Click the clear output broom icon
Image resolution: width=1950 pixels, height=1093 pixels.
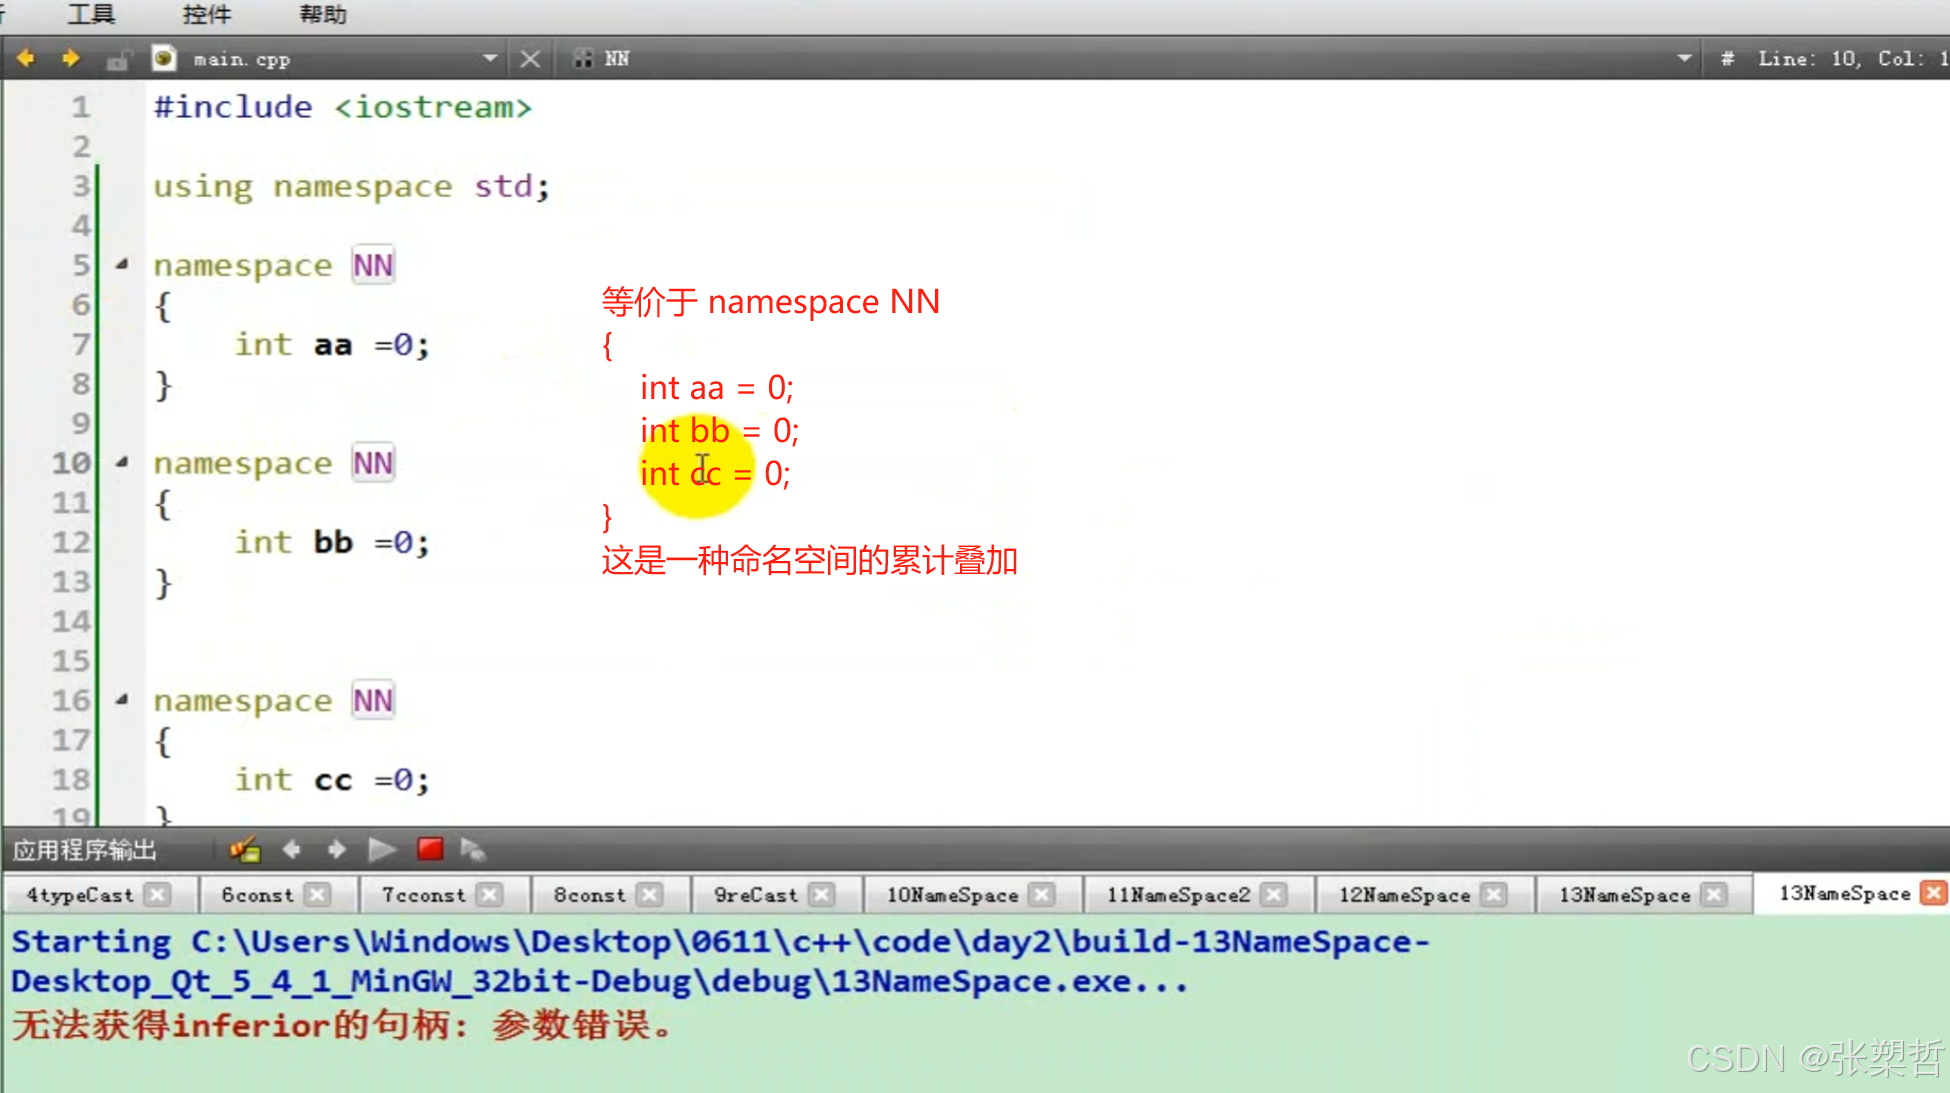(x=244, y=850)
